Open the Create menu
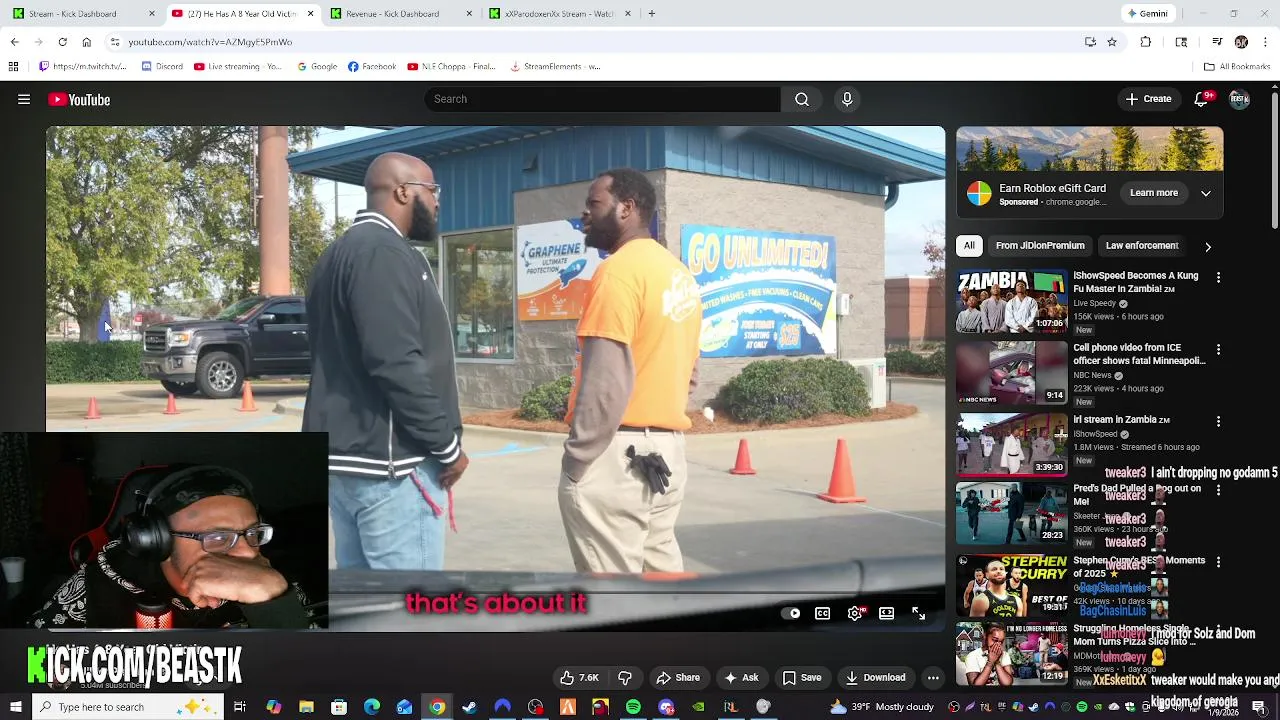The width and height of the screenshot is (1280, 720). [1148, 99]
